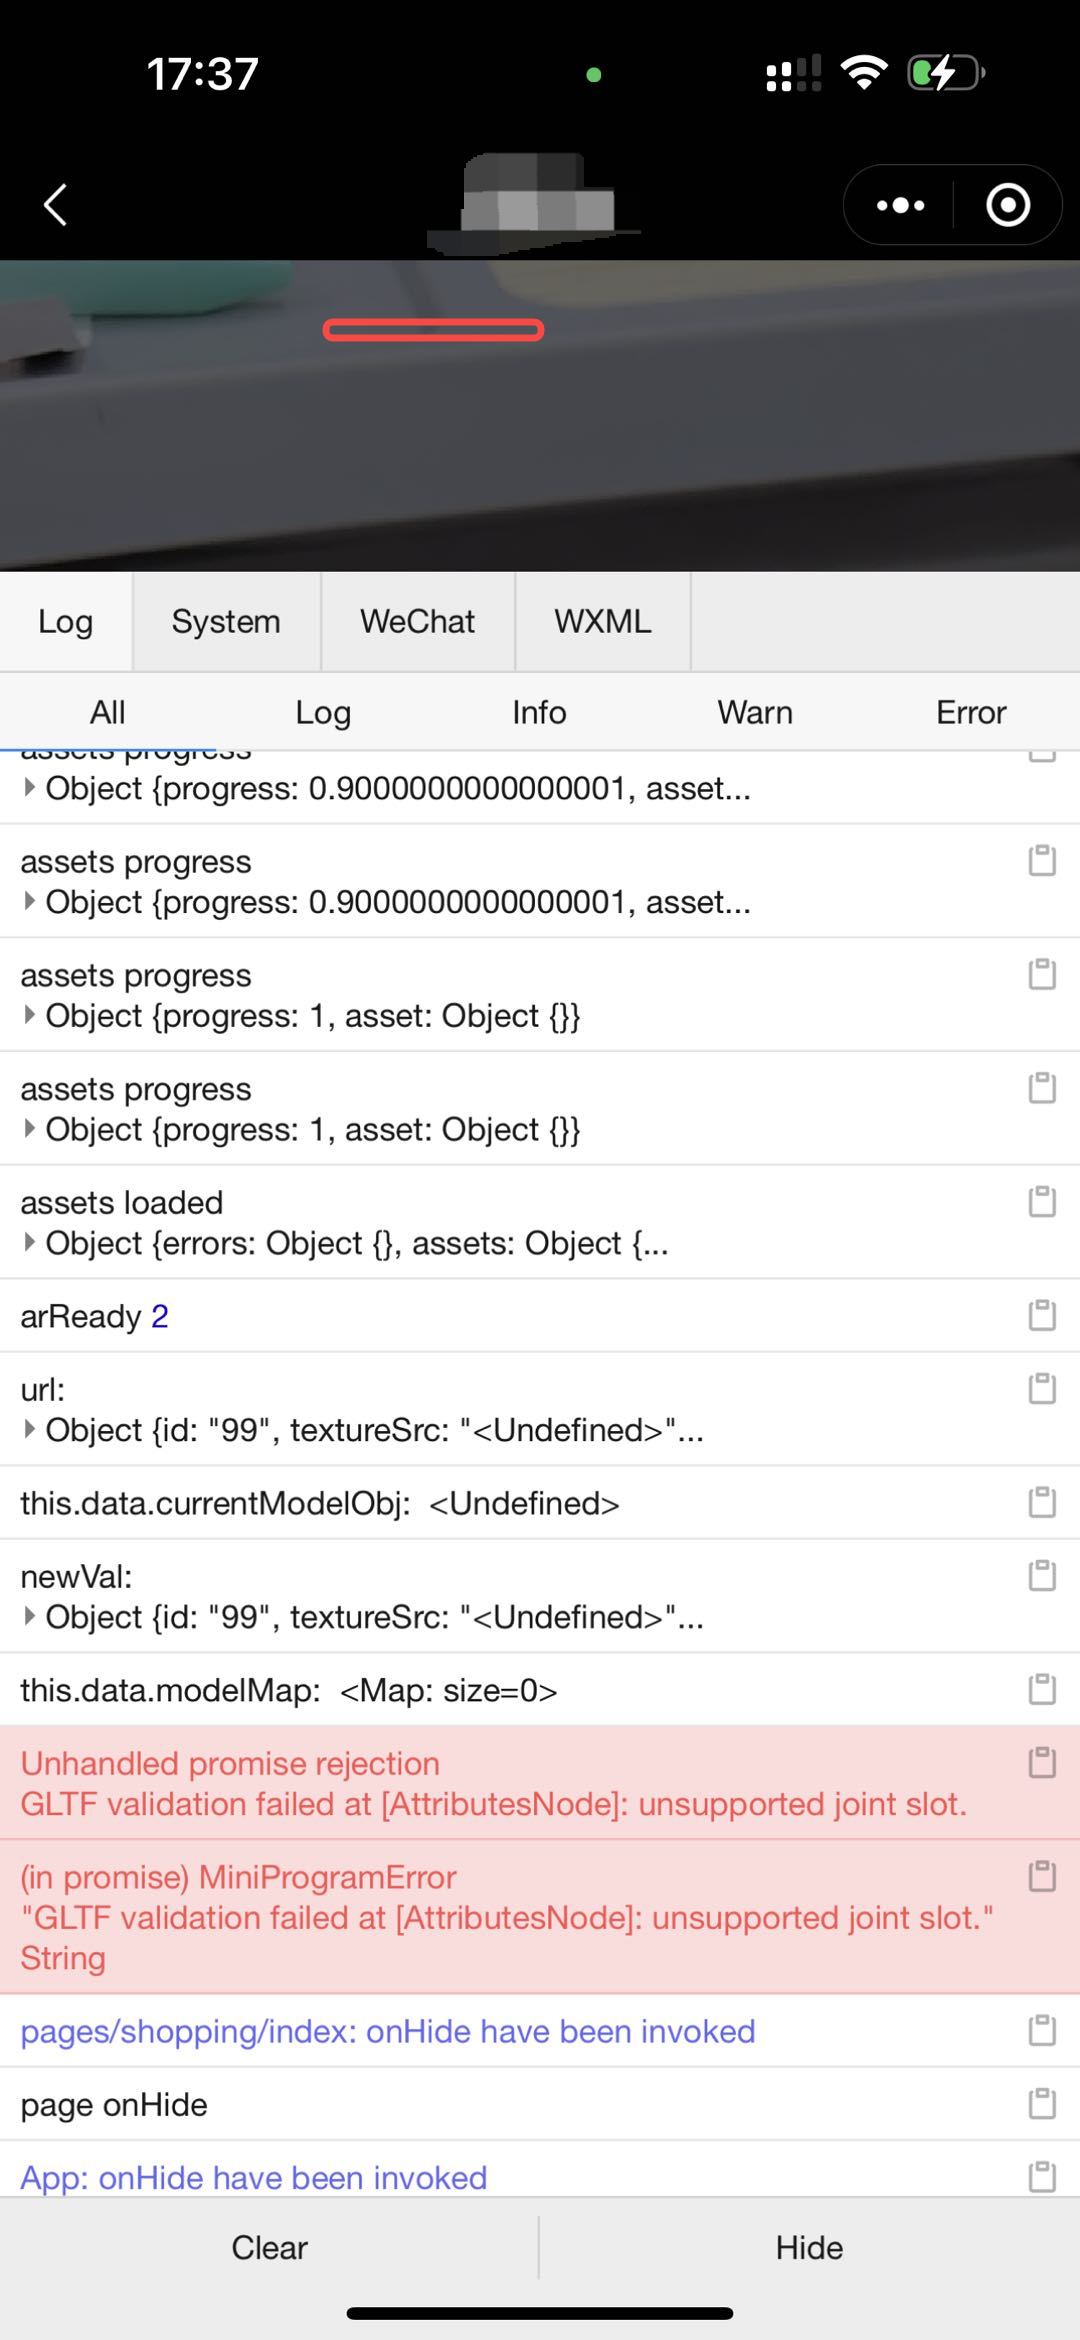
Task: Switch to the WeChat tab
Action: tap(417, 621)
